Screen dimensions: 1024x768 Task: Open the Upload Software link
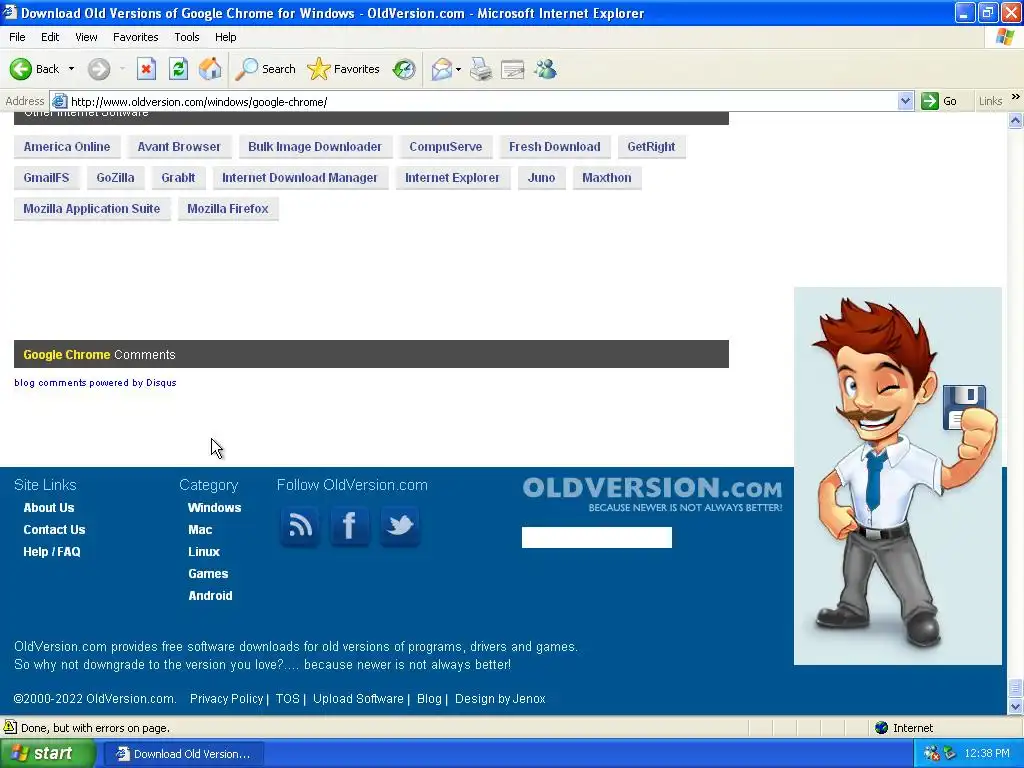click(x=358, y=699)
